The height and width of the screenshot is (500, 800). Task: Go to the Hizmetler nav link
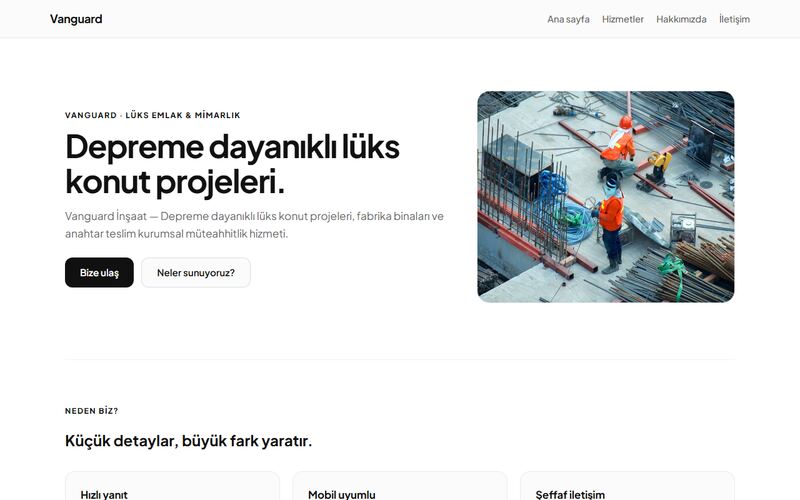point(622,19)
